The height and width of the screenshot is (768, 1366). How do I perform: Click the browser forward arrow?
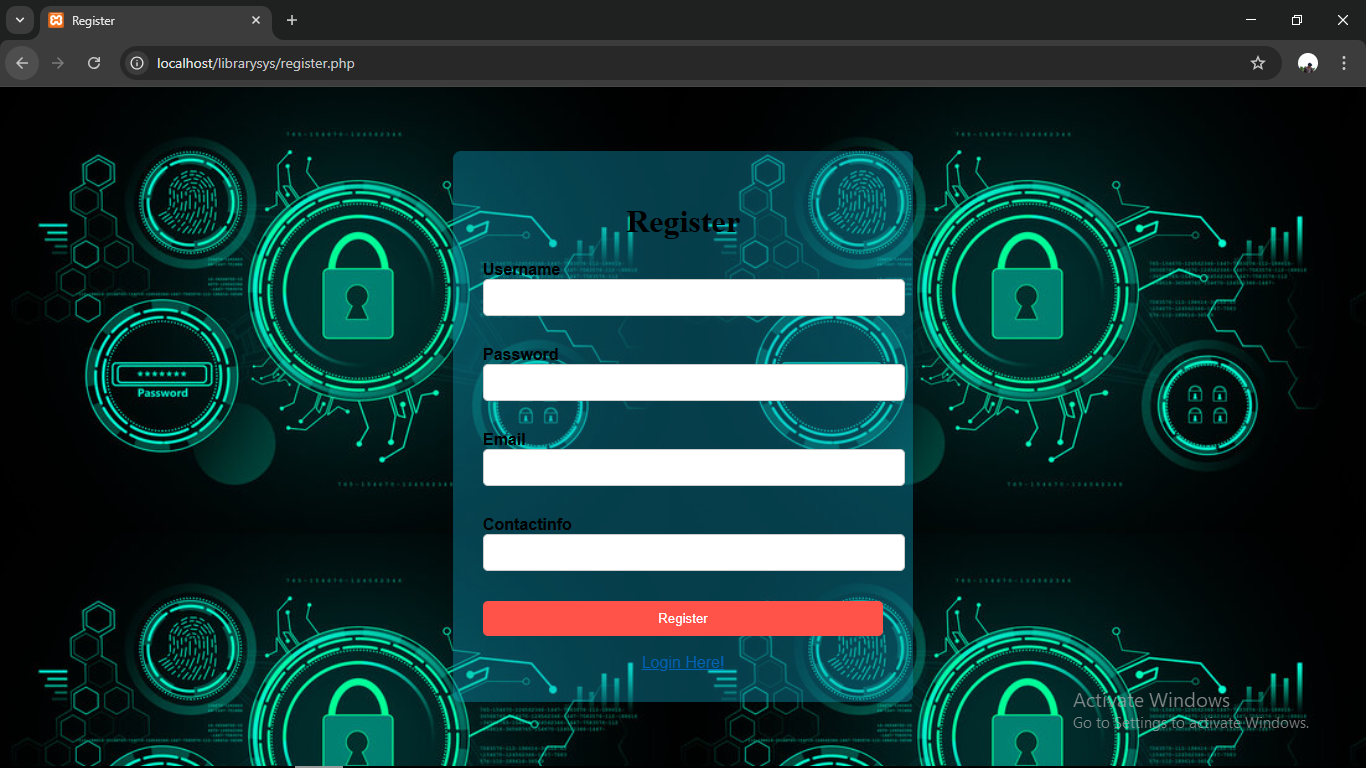coord(58,63)
